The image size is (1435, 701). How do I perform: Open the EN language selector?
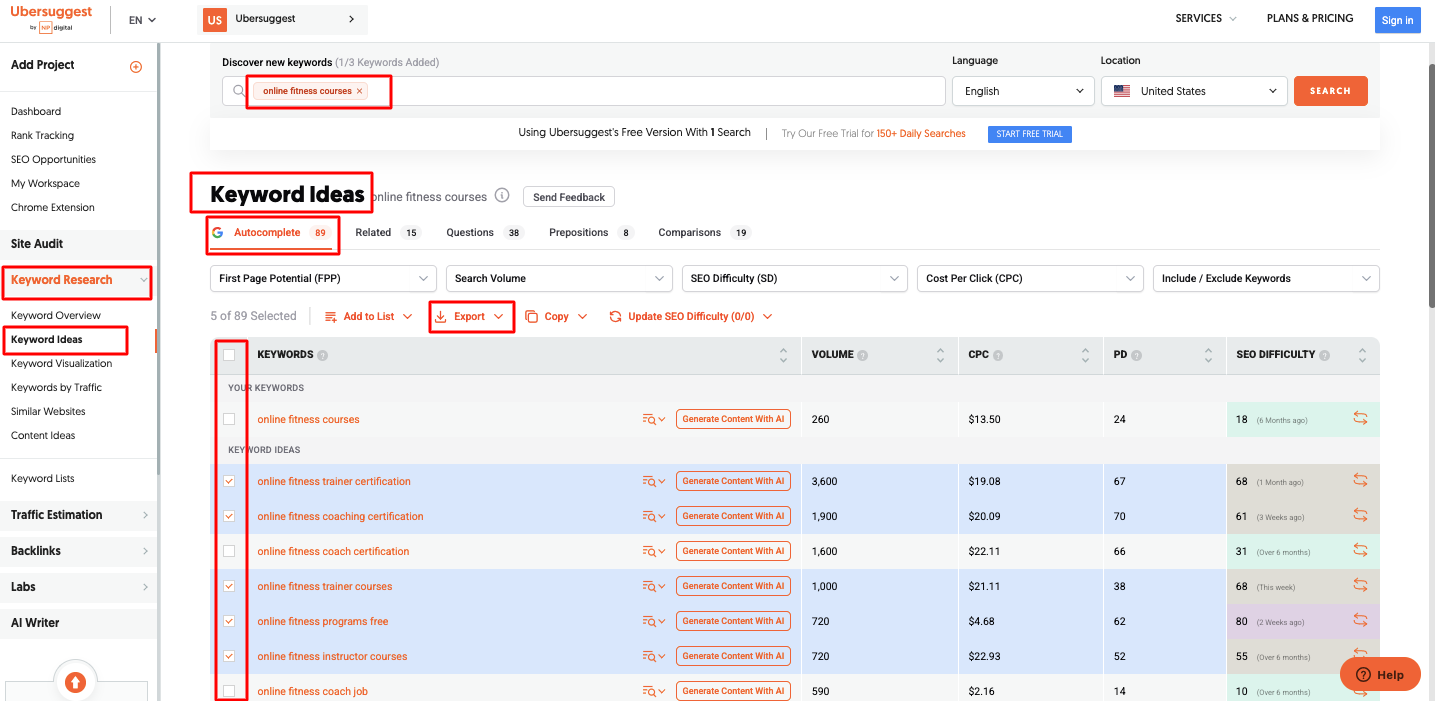coord(142,20)
